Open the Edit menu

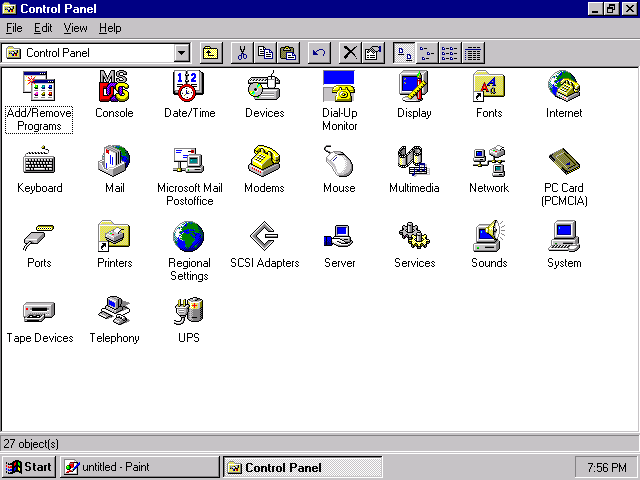tap(43, 28)
